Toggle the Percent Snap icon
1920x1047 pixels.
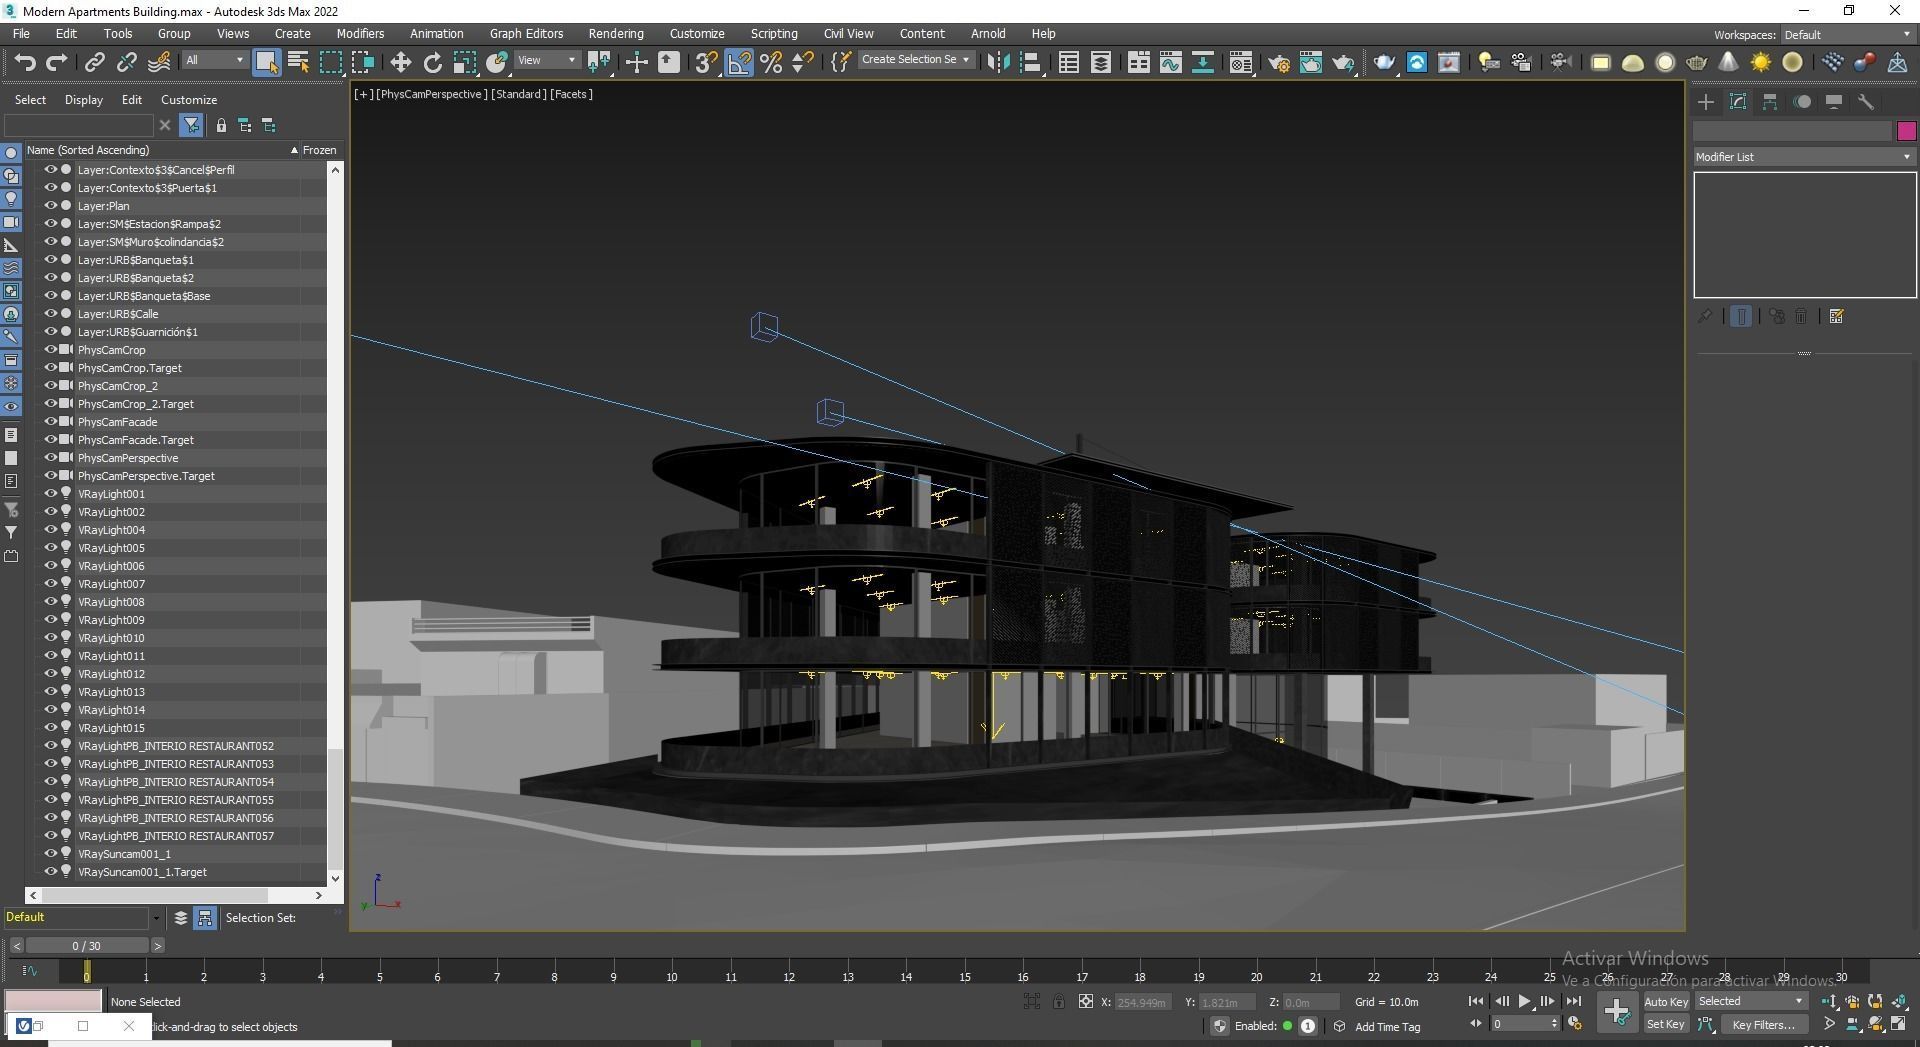tap(771, 62)
